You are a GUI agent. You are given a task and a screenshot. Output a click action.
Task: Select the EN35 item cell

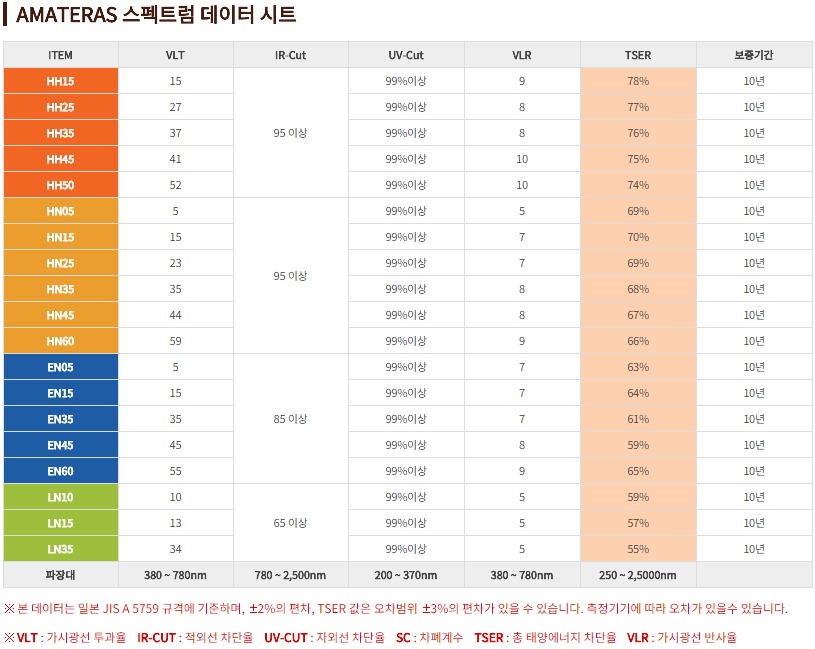click(61, 419)
